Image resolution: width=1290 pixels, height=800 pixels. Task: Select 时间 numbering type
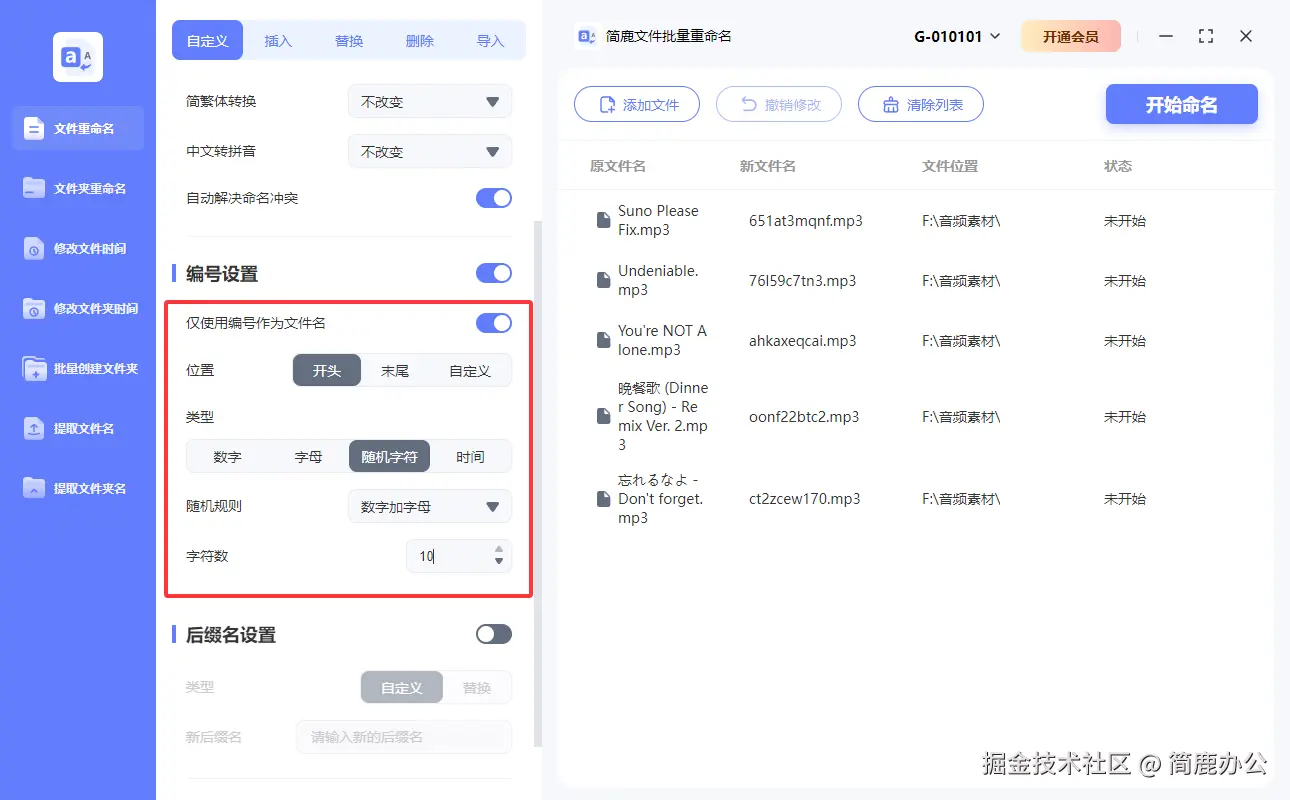[470, 456]
